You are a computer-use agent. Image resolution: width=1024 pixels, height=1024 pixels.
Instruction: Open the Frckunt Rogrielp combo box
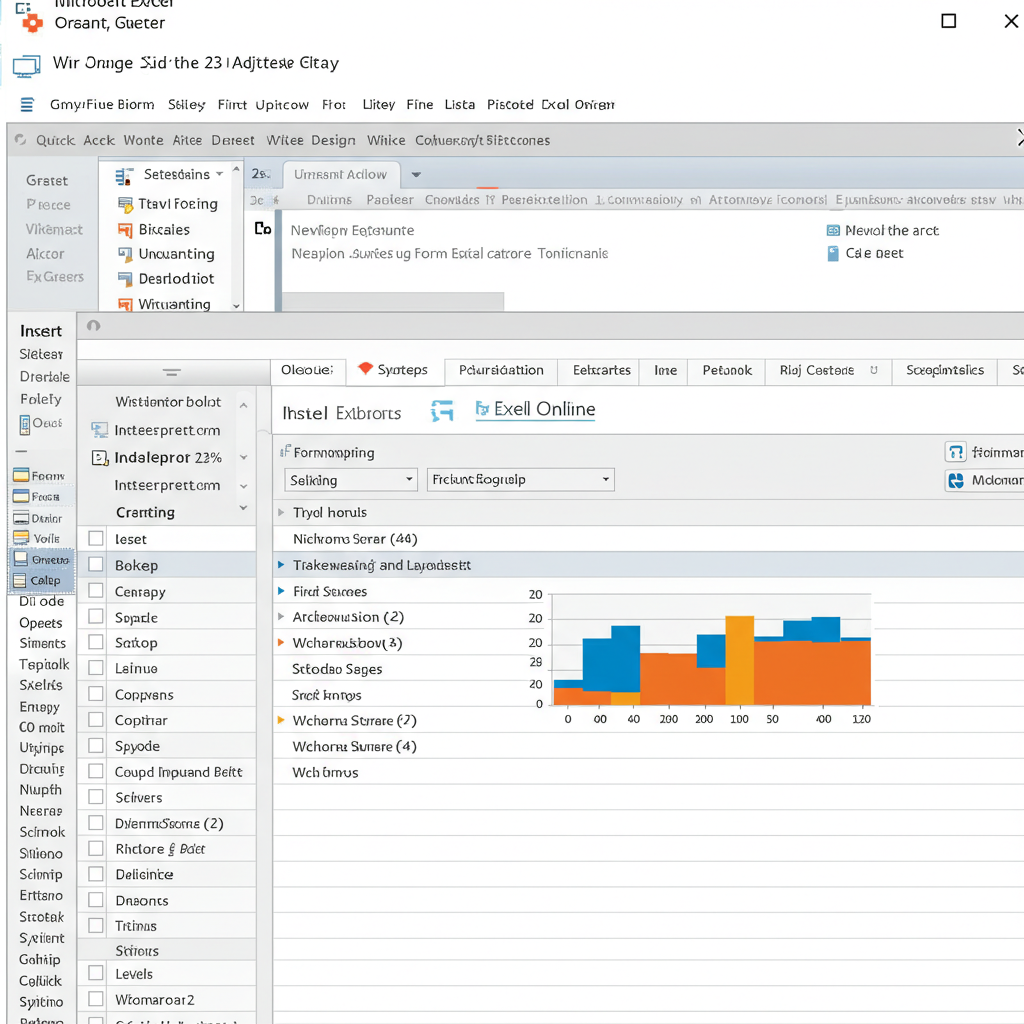click(520, 480)
